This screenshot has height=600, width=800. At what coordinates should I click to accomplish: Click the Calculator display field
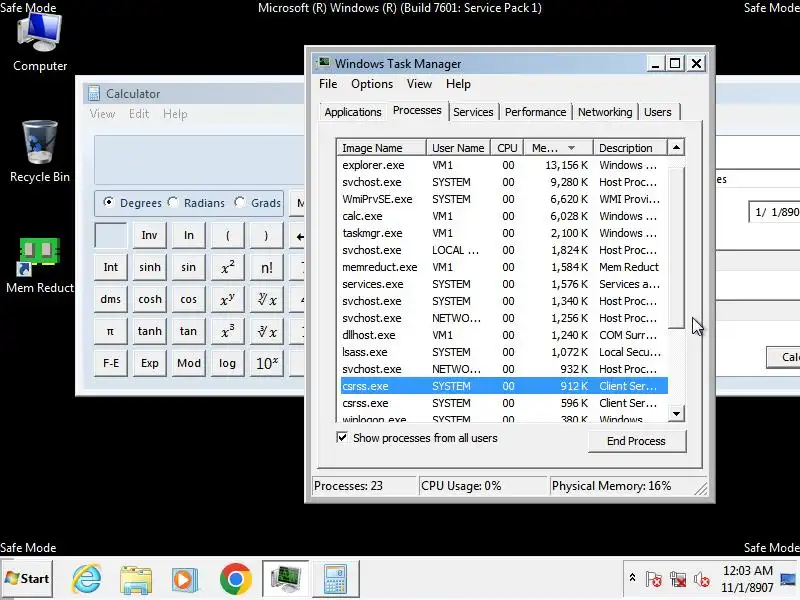[x=199, y=160]
